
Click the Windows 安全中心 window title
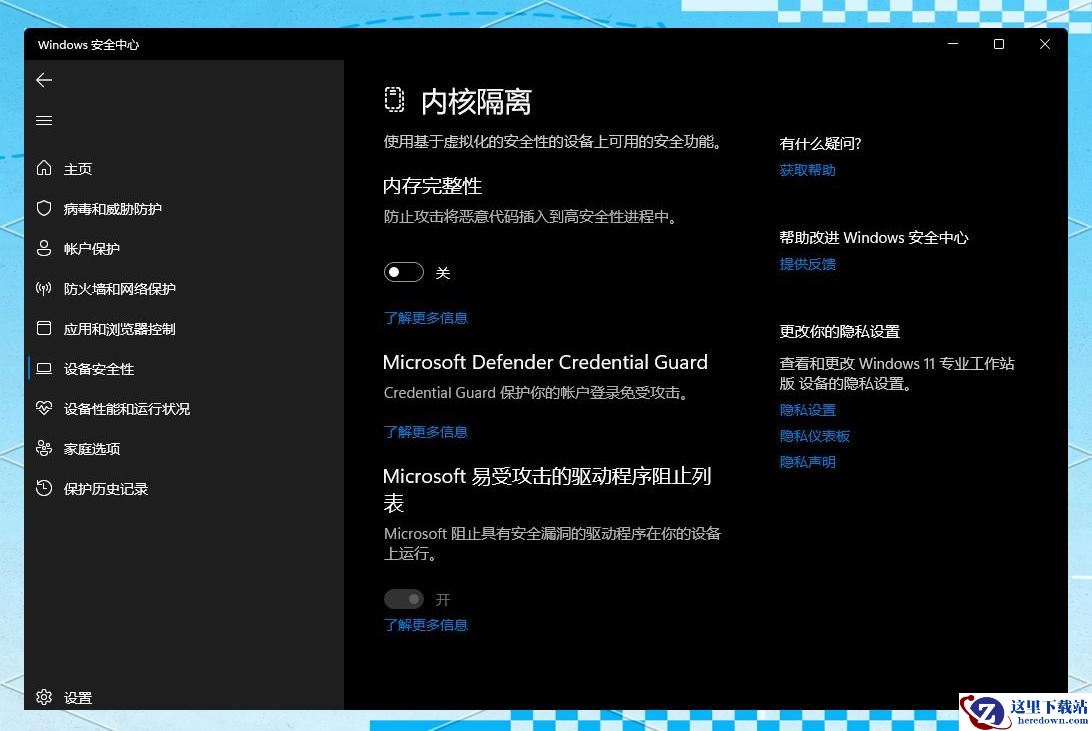(88, 45)
